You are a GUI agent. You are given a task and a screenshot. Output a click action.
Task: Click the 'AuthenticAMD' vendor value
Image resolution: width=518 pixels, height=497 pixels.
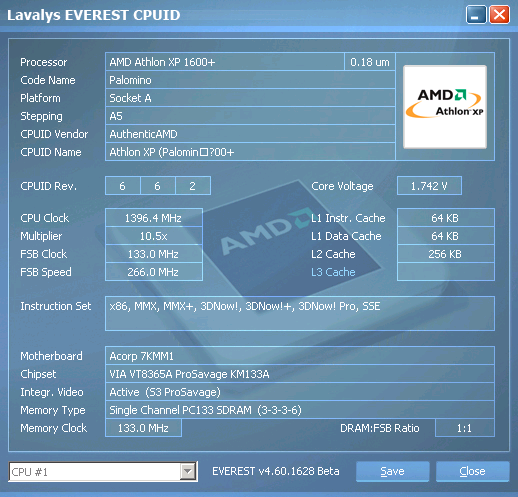(250, 134)
